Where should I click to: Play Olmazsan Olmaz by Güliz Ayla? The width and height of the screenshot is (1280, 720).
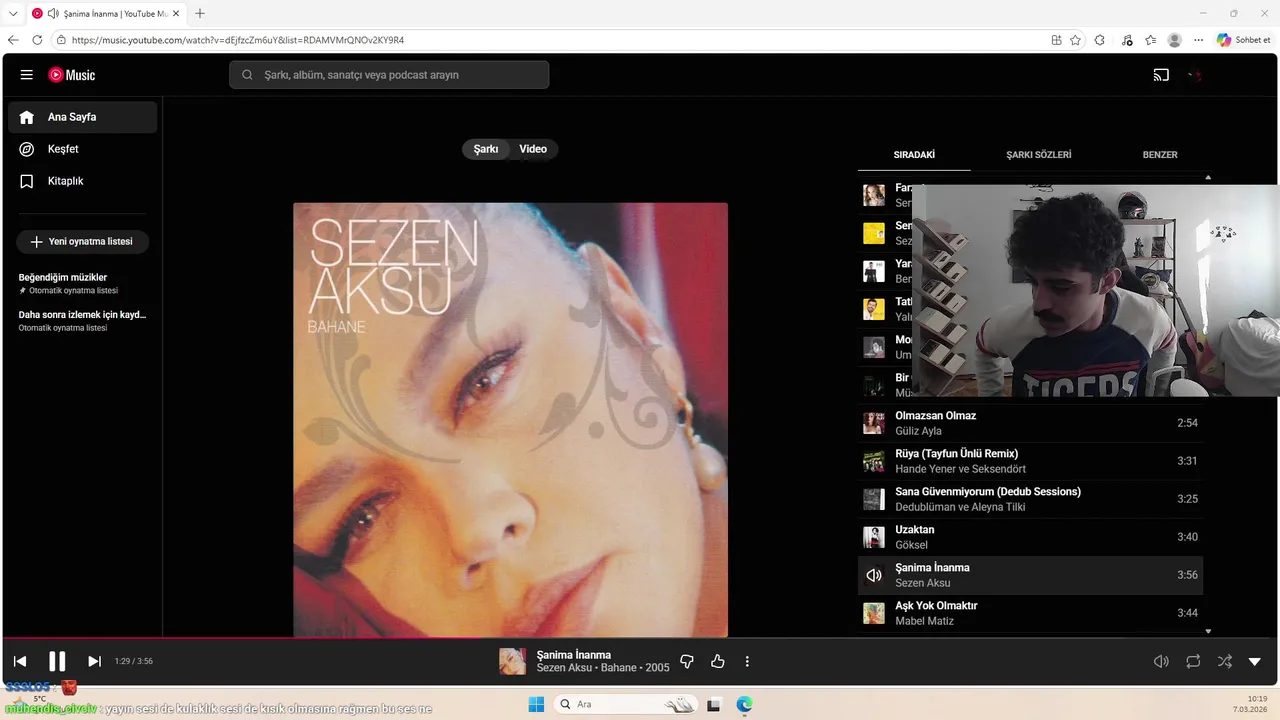pyautogui.click(x=1030, y=423)
